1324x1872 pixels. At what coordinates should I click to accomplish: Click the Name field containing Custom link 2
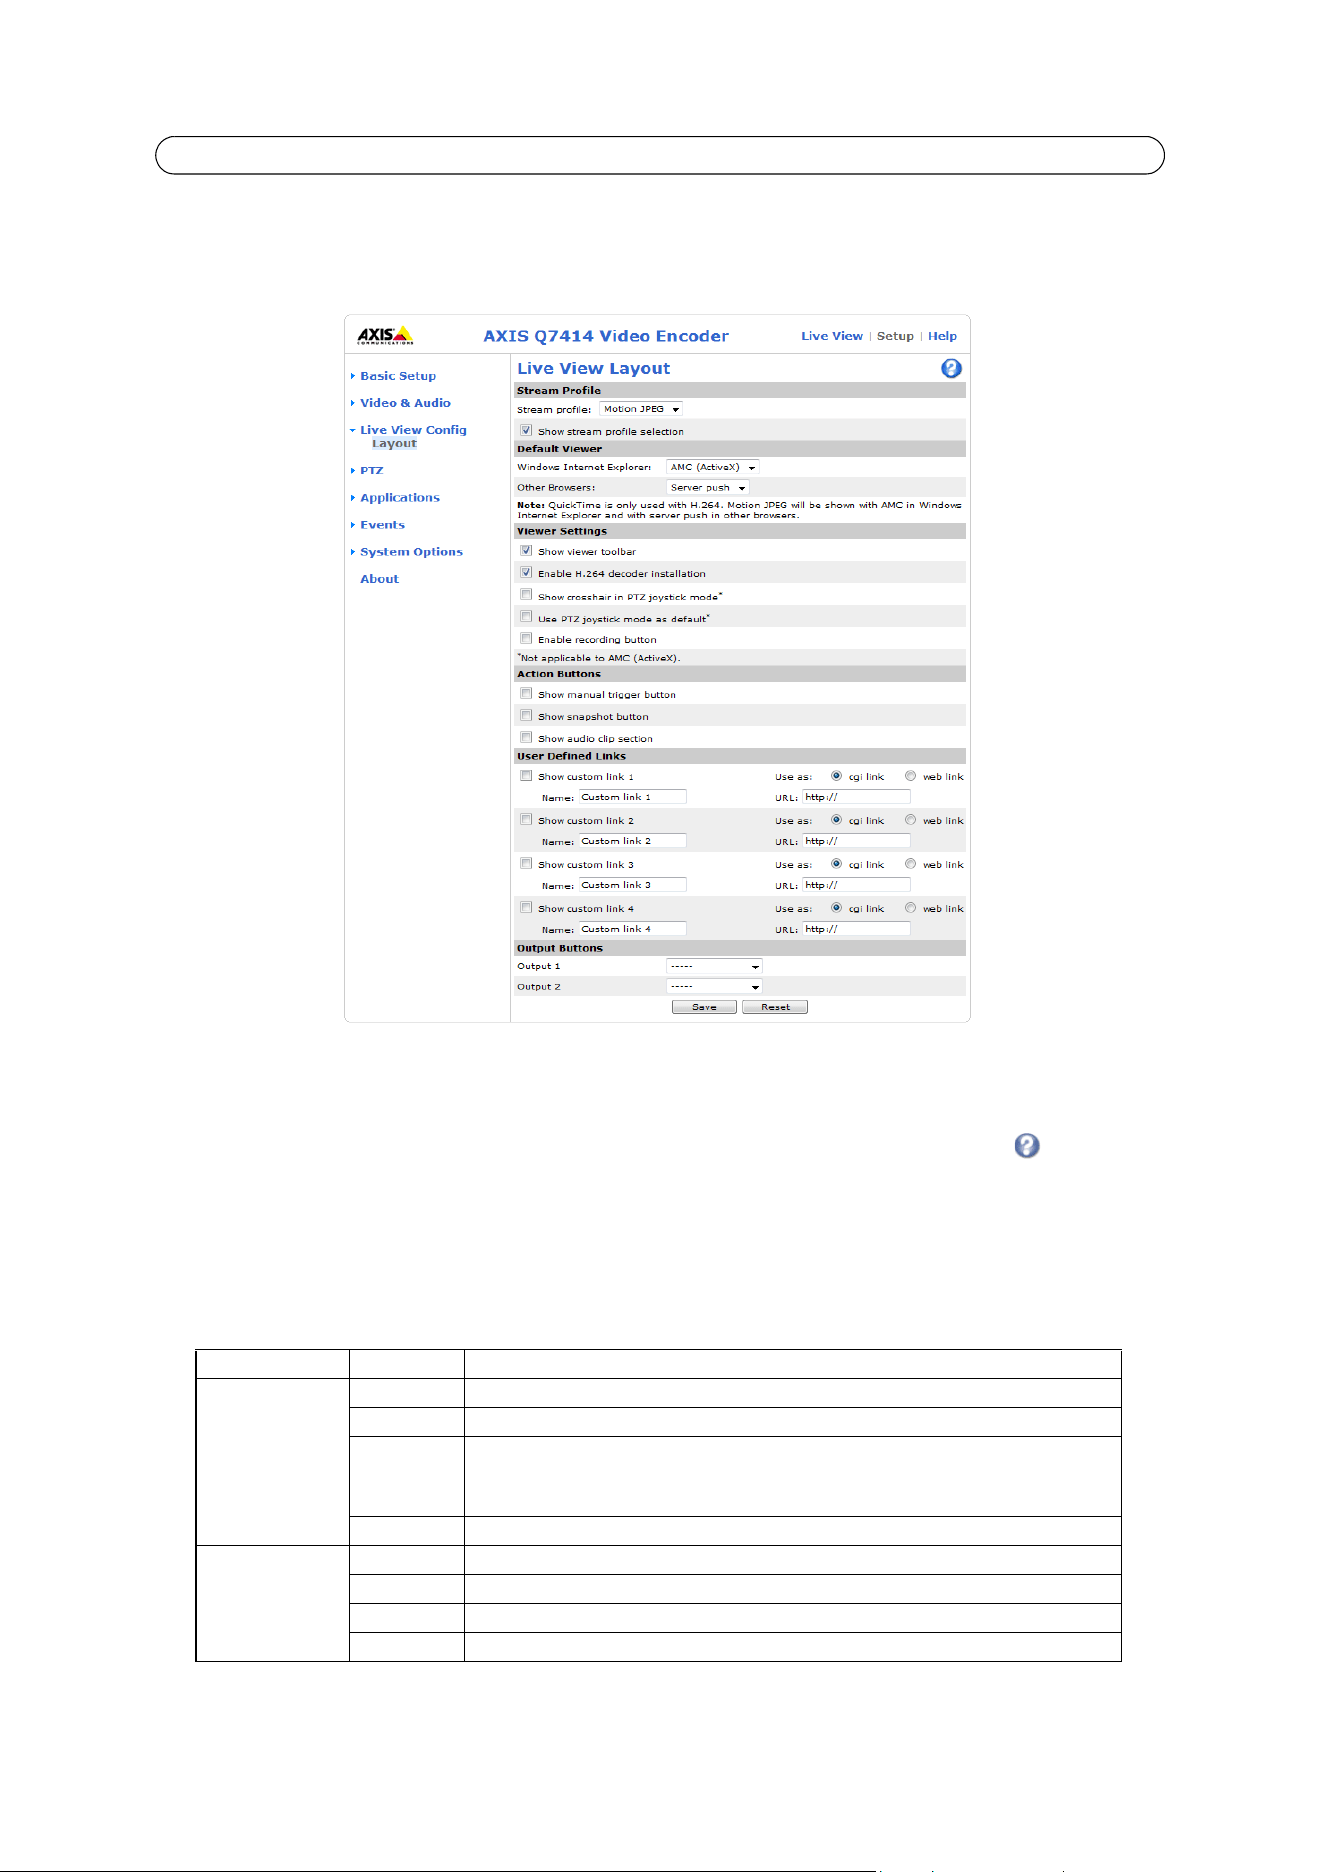[x=632, y=841]
